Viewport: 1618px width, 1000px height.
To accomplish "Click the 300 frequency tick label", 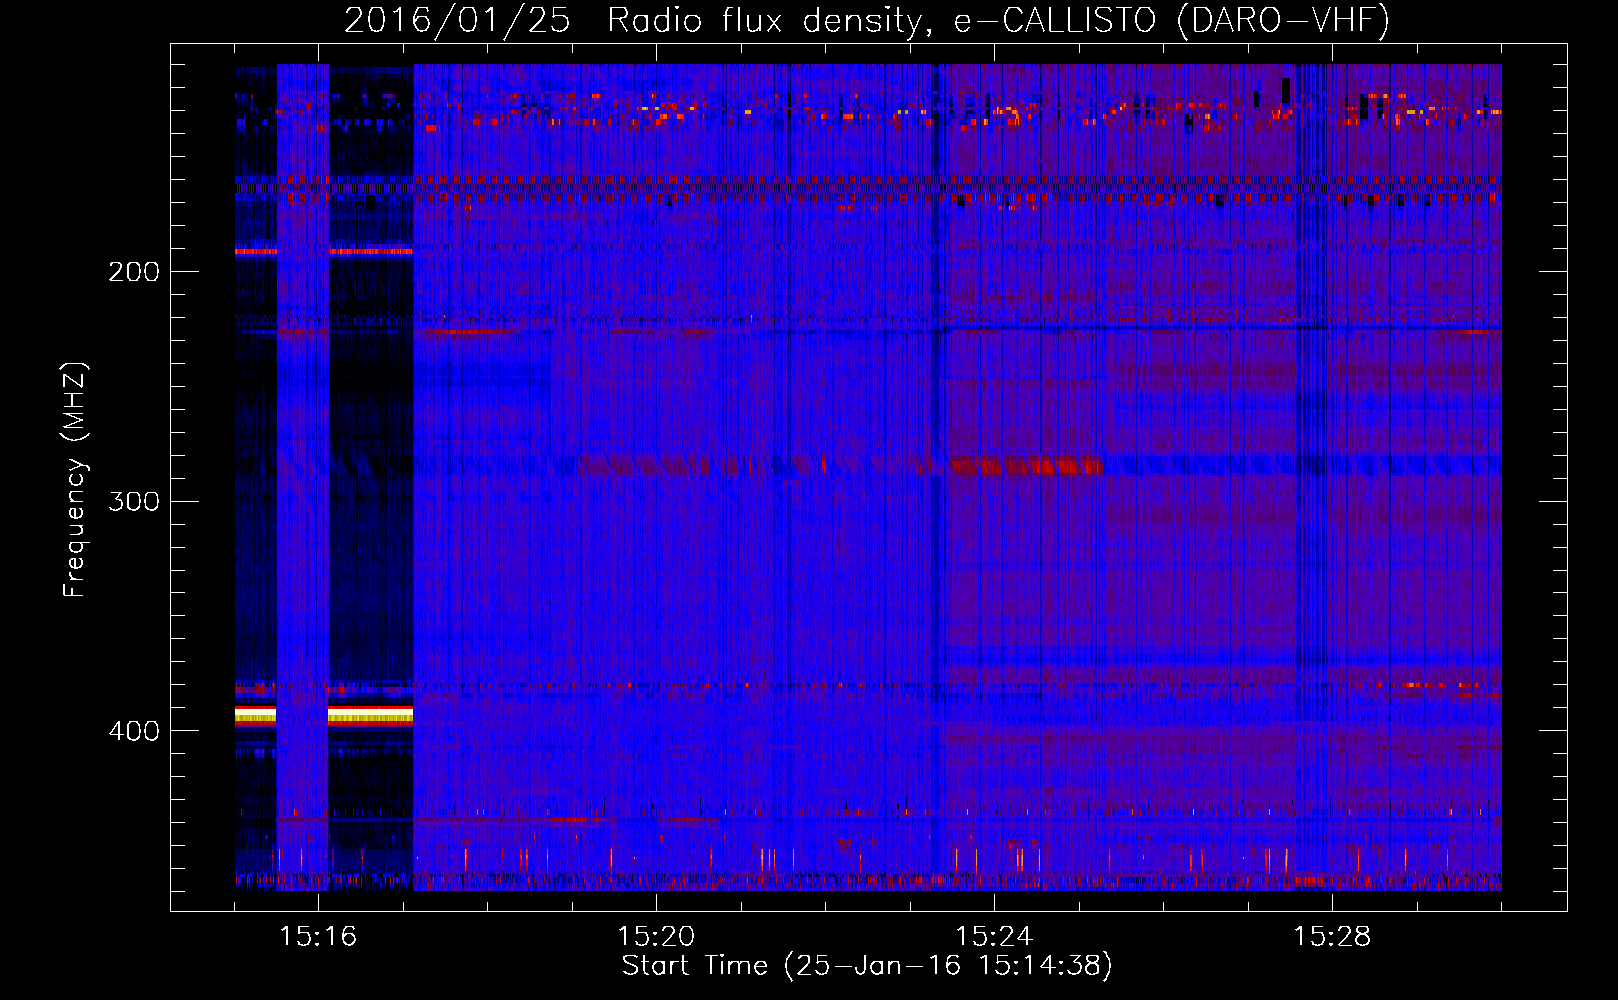I will pyautogui.click(x=134, y=501).
